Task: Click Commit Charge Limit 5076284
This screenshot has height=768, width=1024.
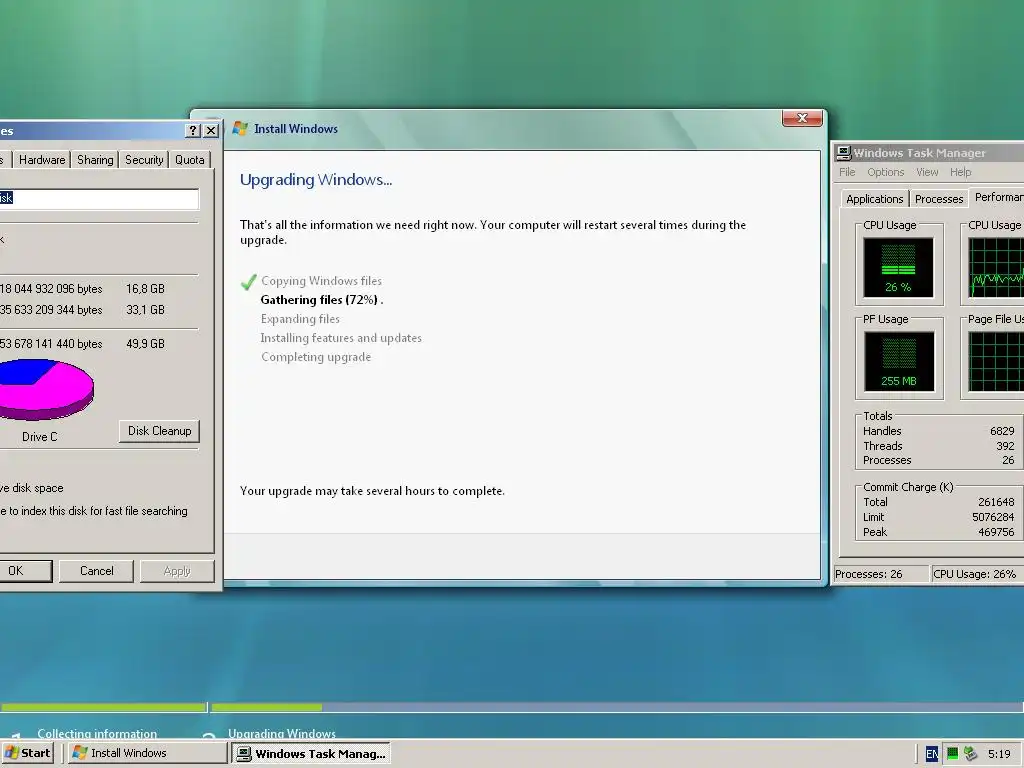Action: pos(993,517)
